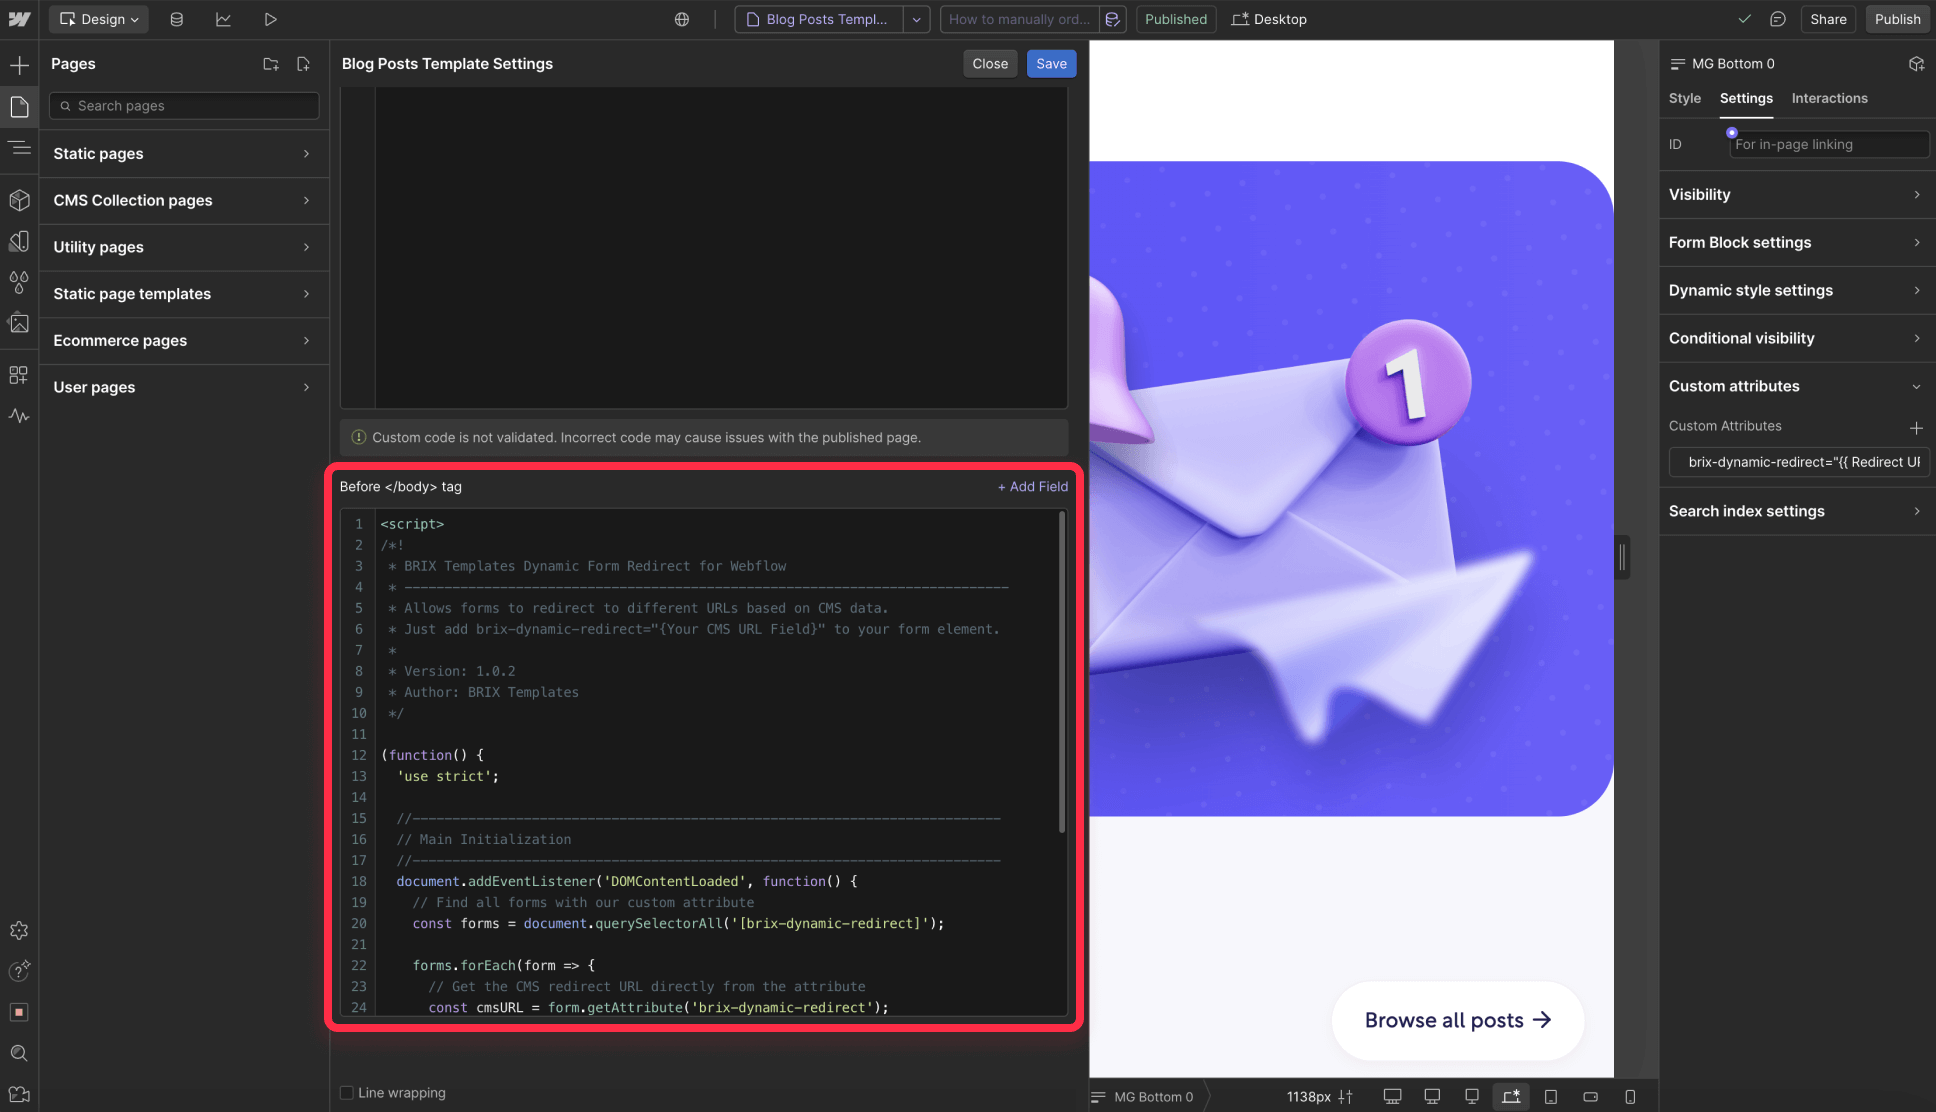Viewport: 1936px width, 1112px height.
Task: Click the Blog Posts Templ... page tab
Action: pos(819,19)
